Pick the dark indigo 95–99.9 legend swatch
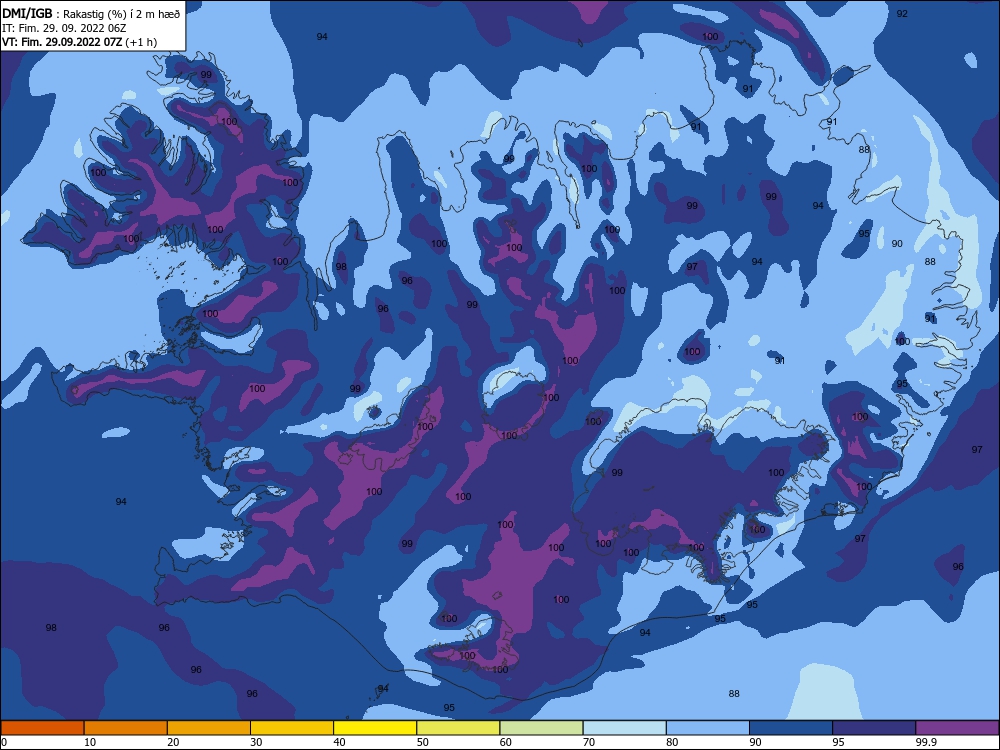 (874, 728)
